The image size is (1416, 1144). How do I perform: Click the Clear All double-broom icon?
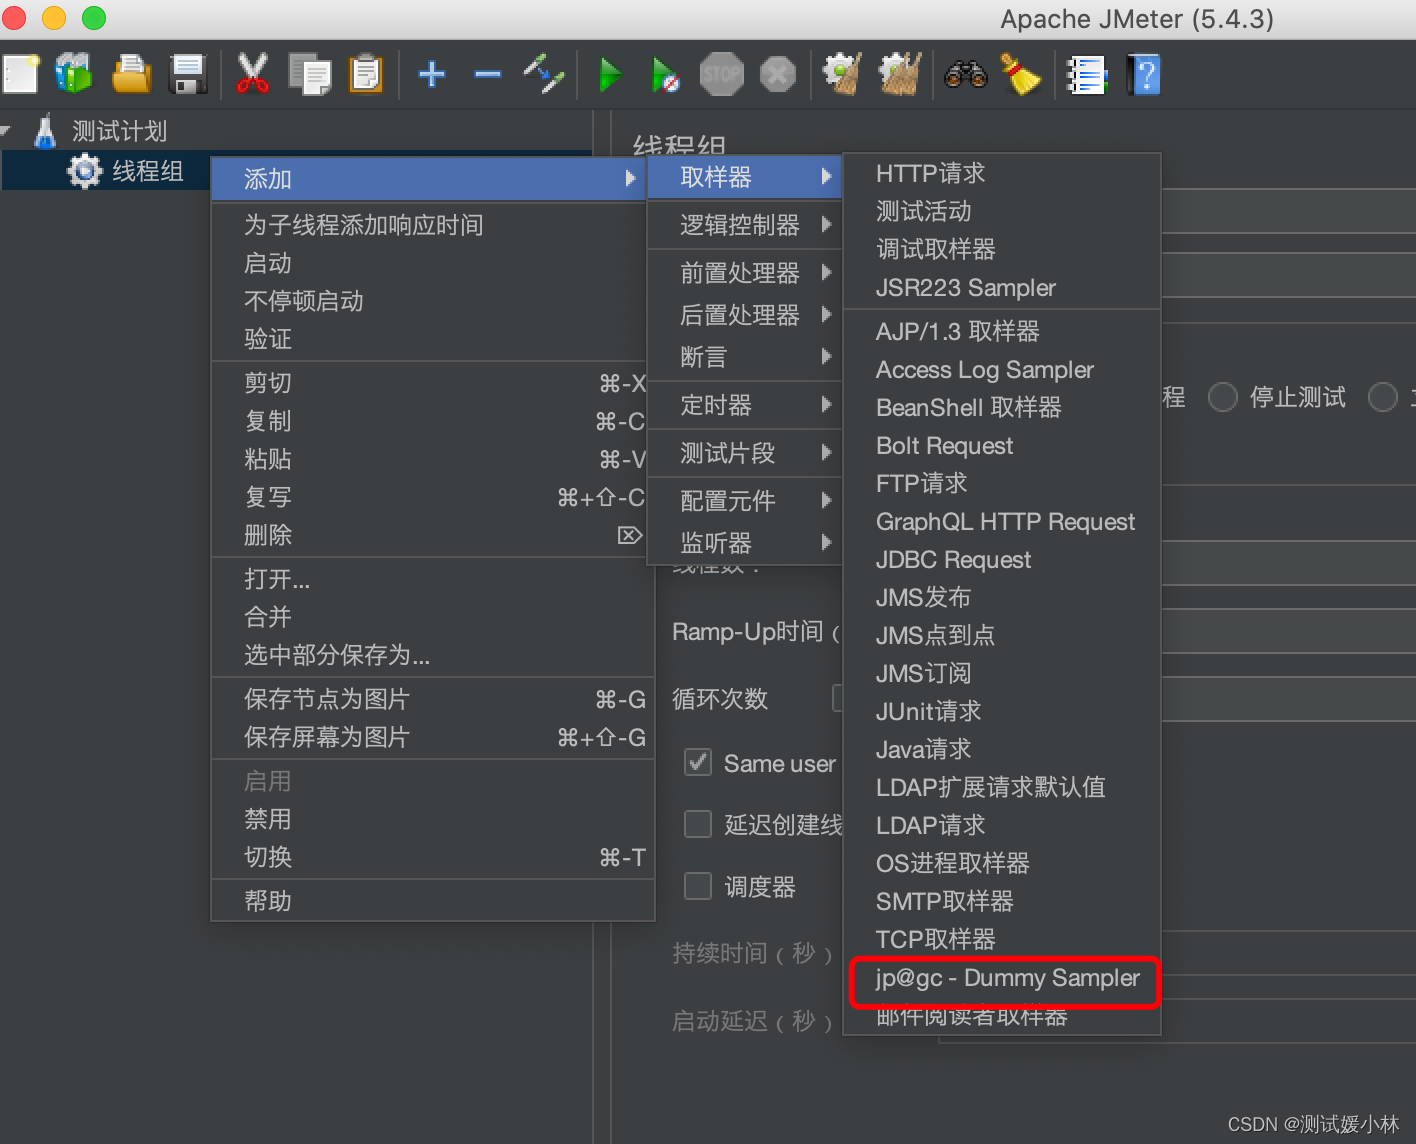point(899,75)
